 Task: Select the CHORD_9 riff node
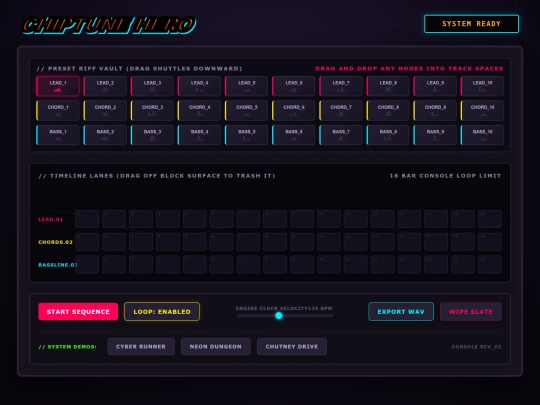tap(435, 111)
